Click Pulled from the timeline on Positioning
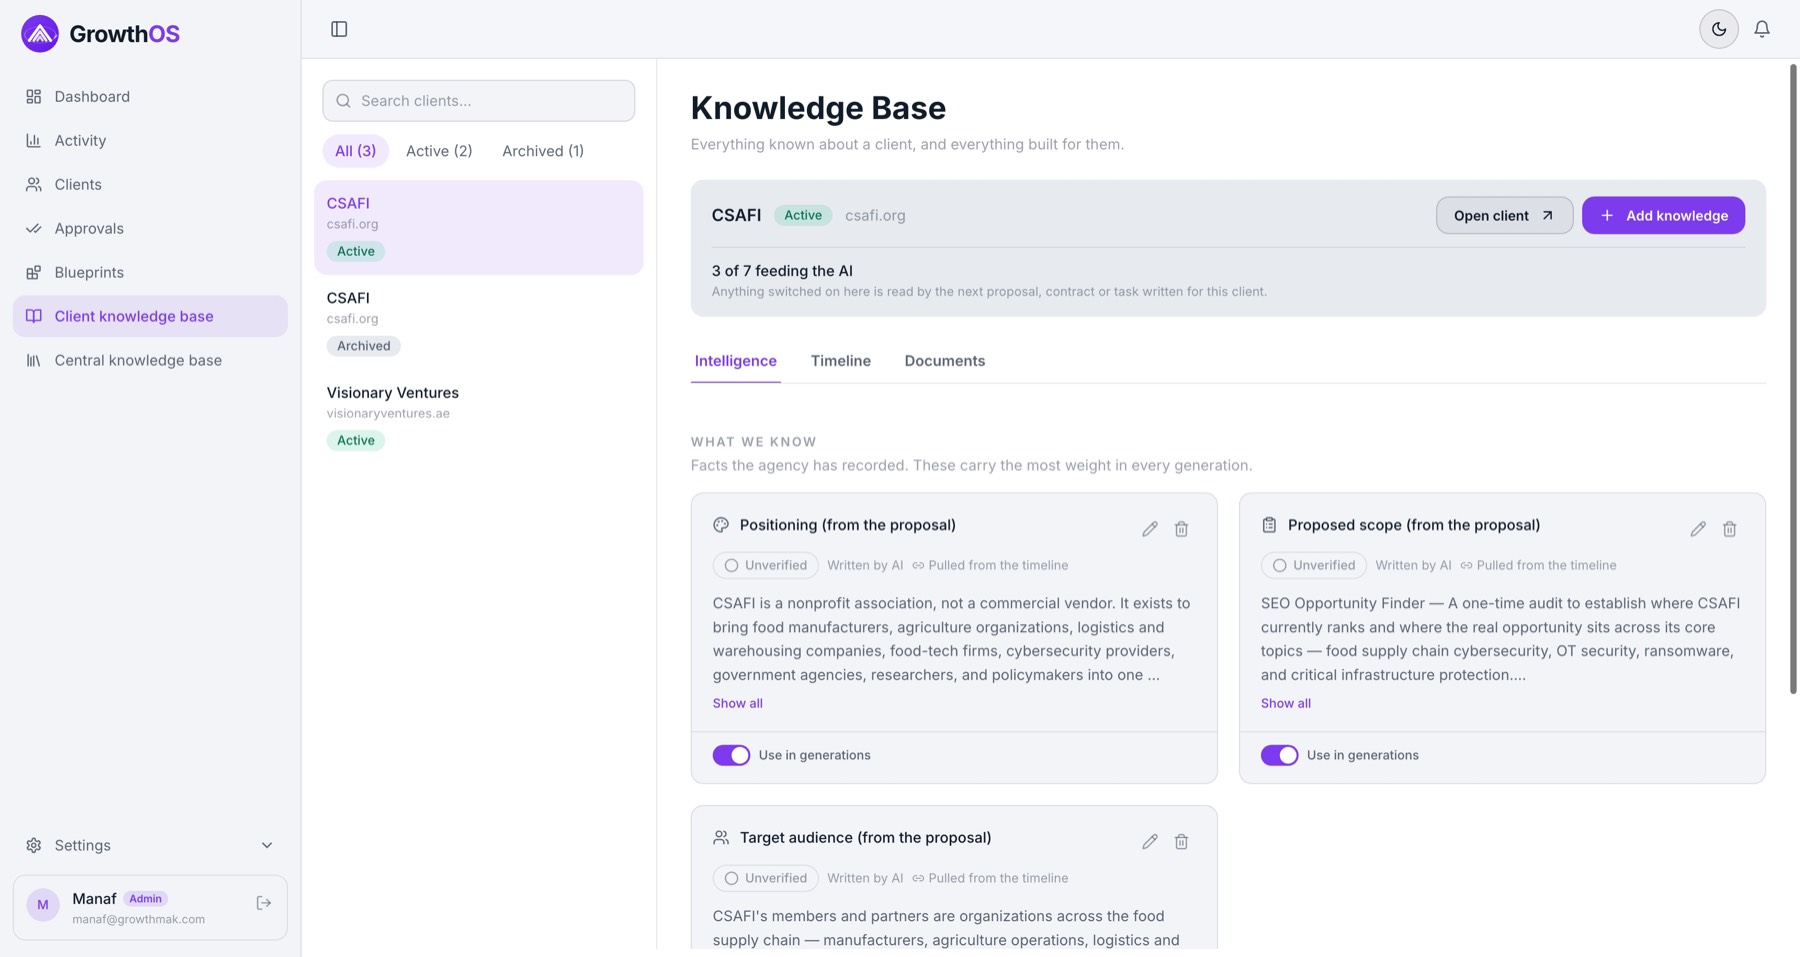 coord(990,565)
